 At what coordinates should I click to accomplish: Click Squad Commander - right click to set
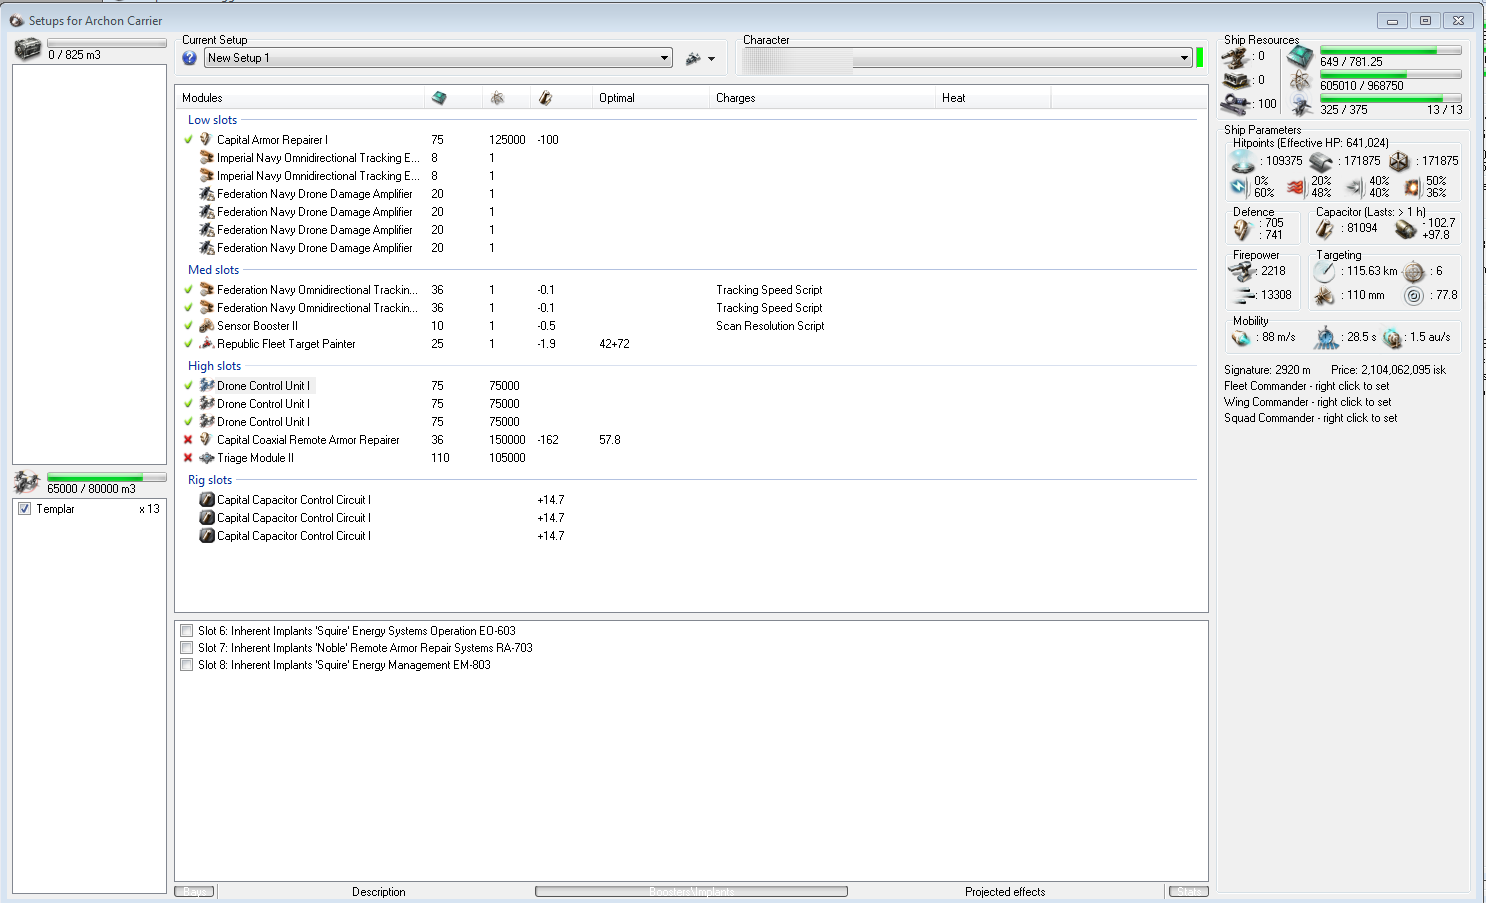coord(1310,418)
